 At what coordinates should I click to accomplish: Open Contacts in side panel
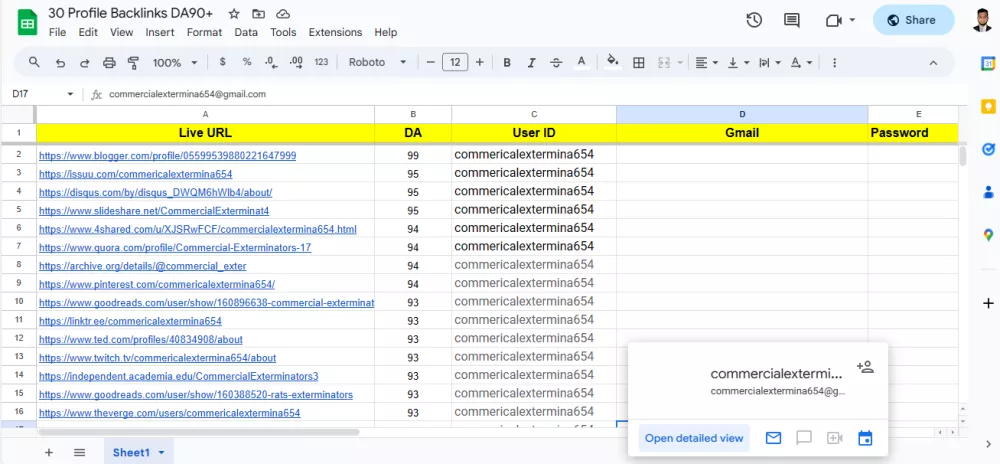tap(988, 192)
